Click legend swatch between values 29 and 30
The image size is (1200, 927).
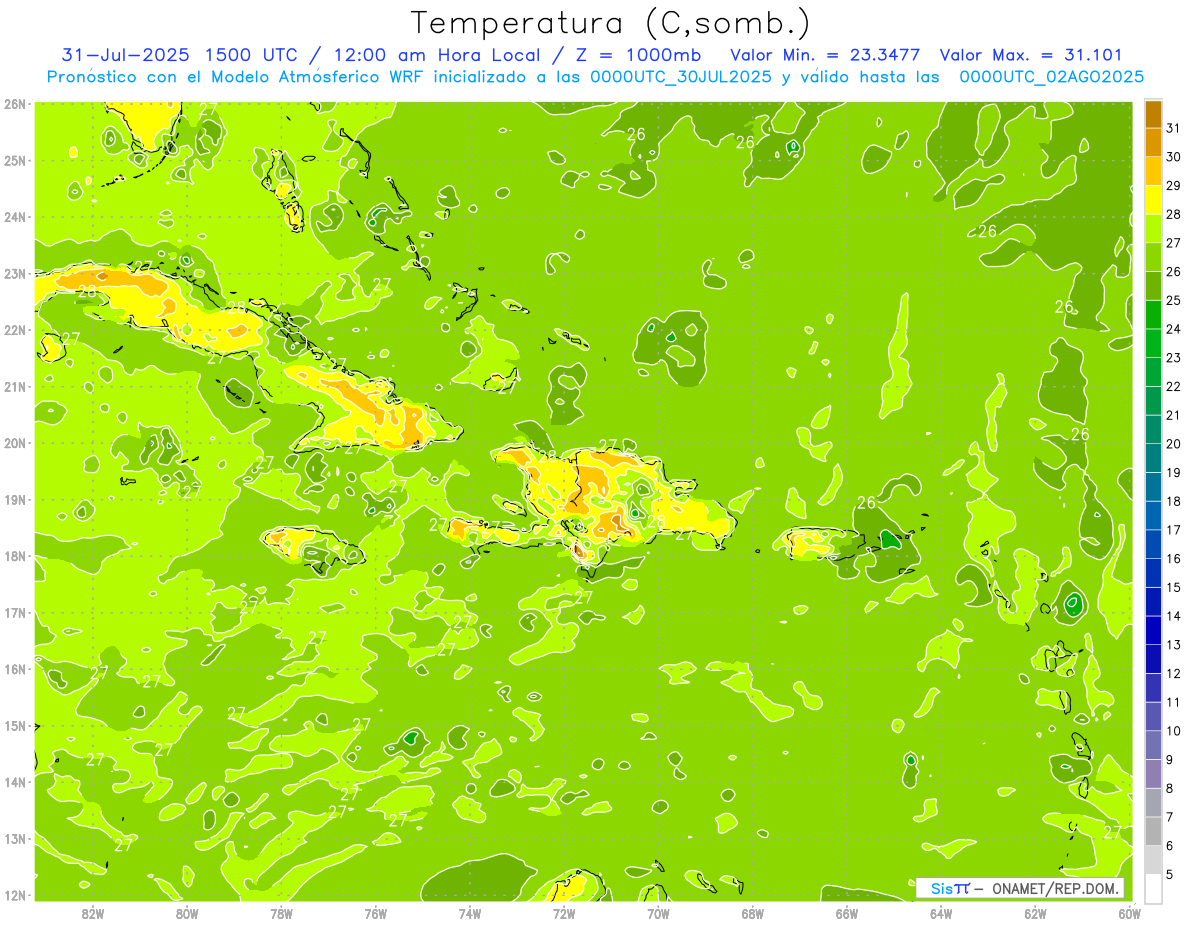pyautogui.click(x=1153, y=171)
